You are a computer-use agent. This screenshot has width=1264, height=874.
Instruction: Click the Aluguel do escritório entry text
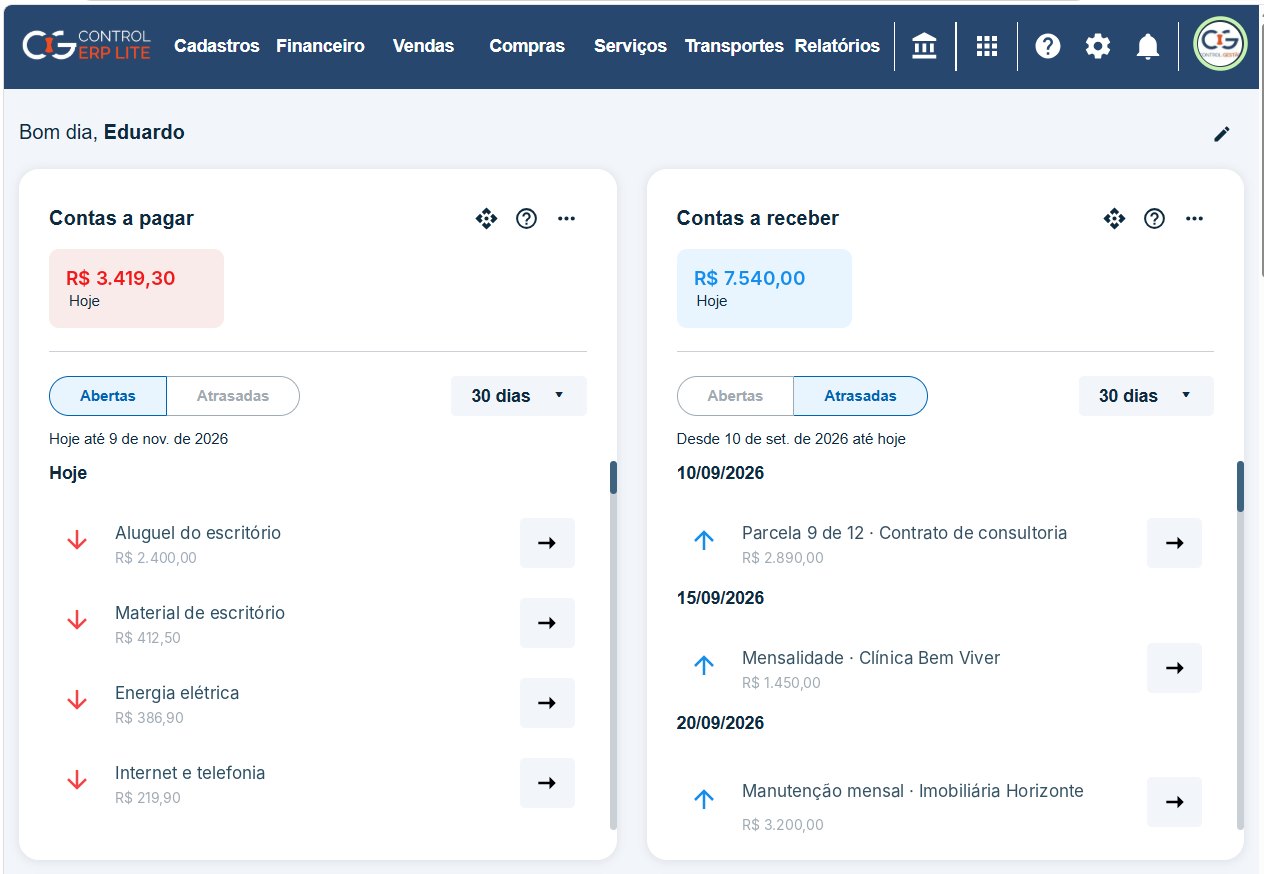click(198, 533)
